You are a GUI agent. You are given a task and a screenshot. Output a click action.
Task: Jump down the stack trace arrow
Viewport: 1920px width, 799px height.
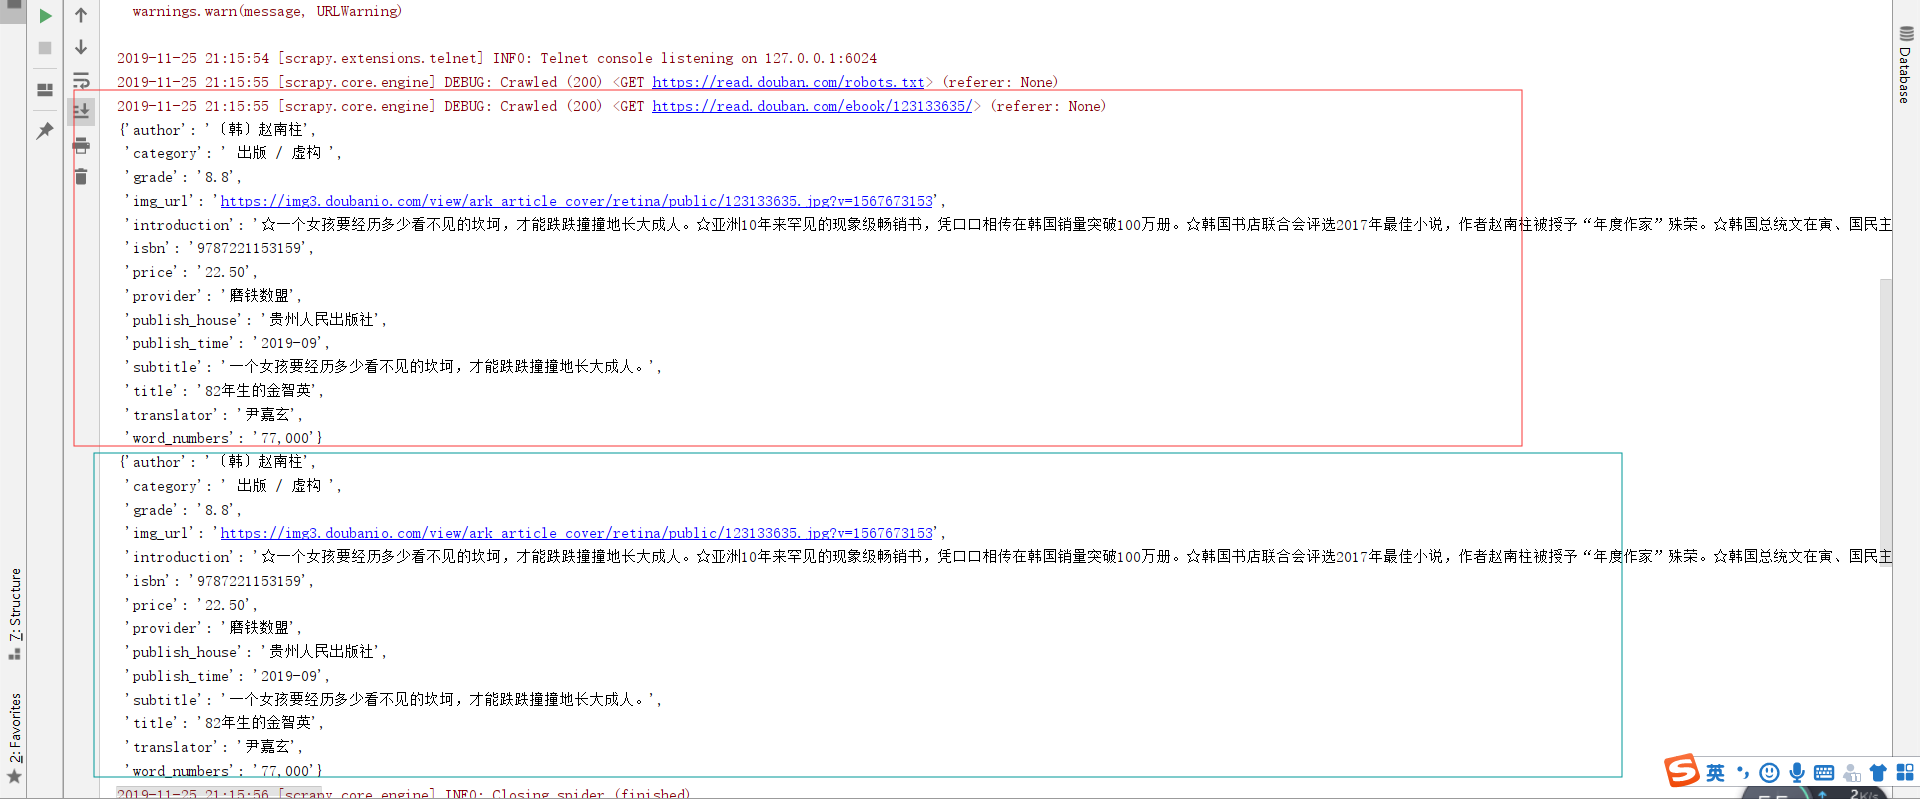click(x=81, y=47)
